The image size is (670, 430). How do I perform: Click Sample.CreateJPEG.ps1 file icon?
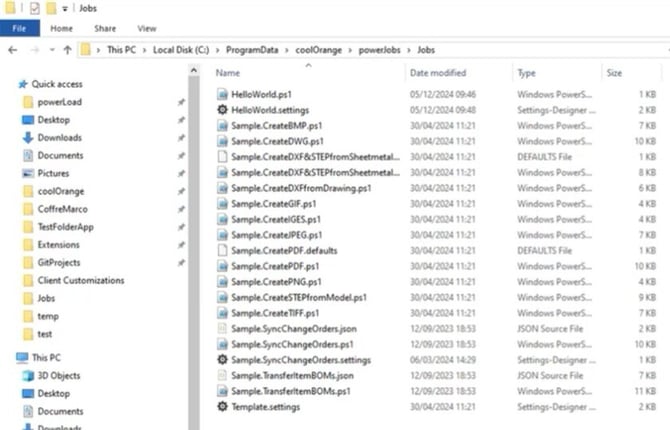[222, 235]
